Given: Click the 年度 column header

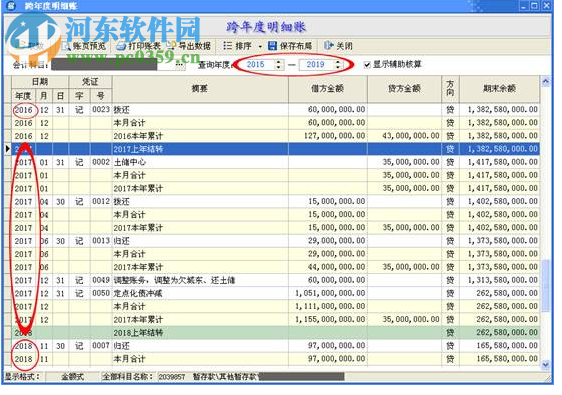Looking at the screenshot, I should (23, 96).
